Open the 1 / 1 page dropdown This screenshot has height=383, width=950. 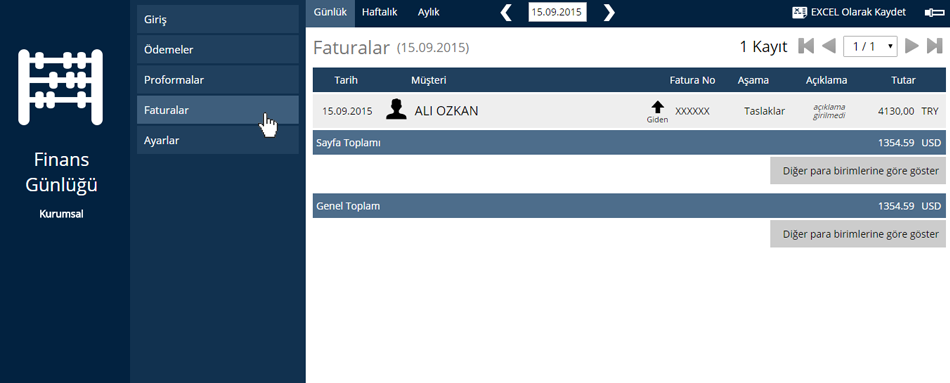[x=870, y=46]
